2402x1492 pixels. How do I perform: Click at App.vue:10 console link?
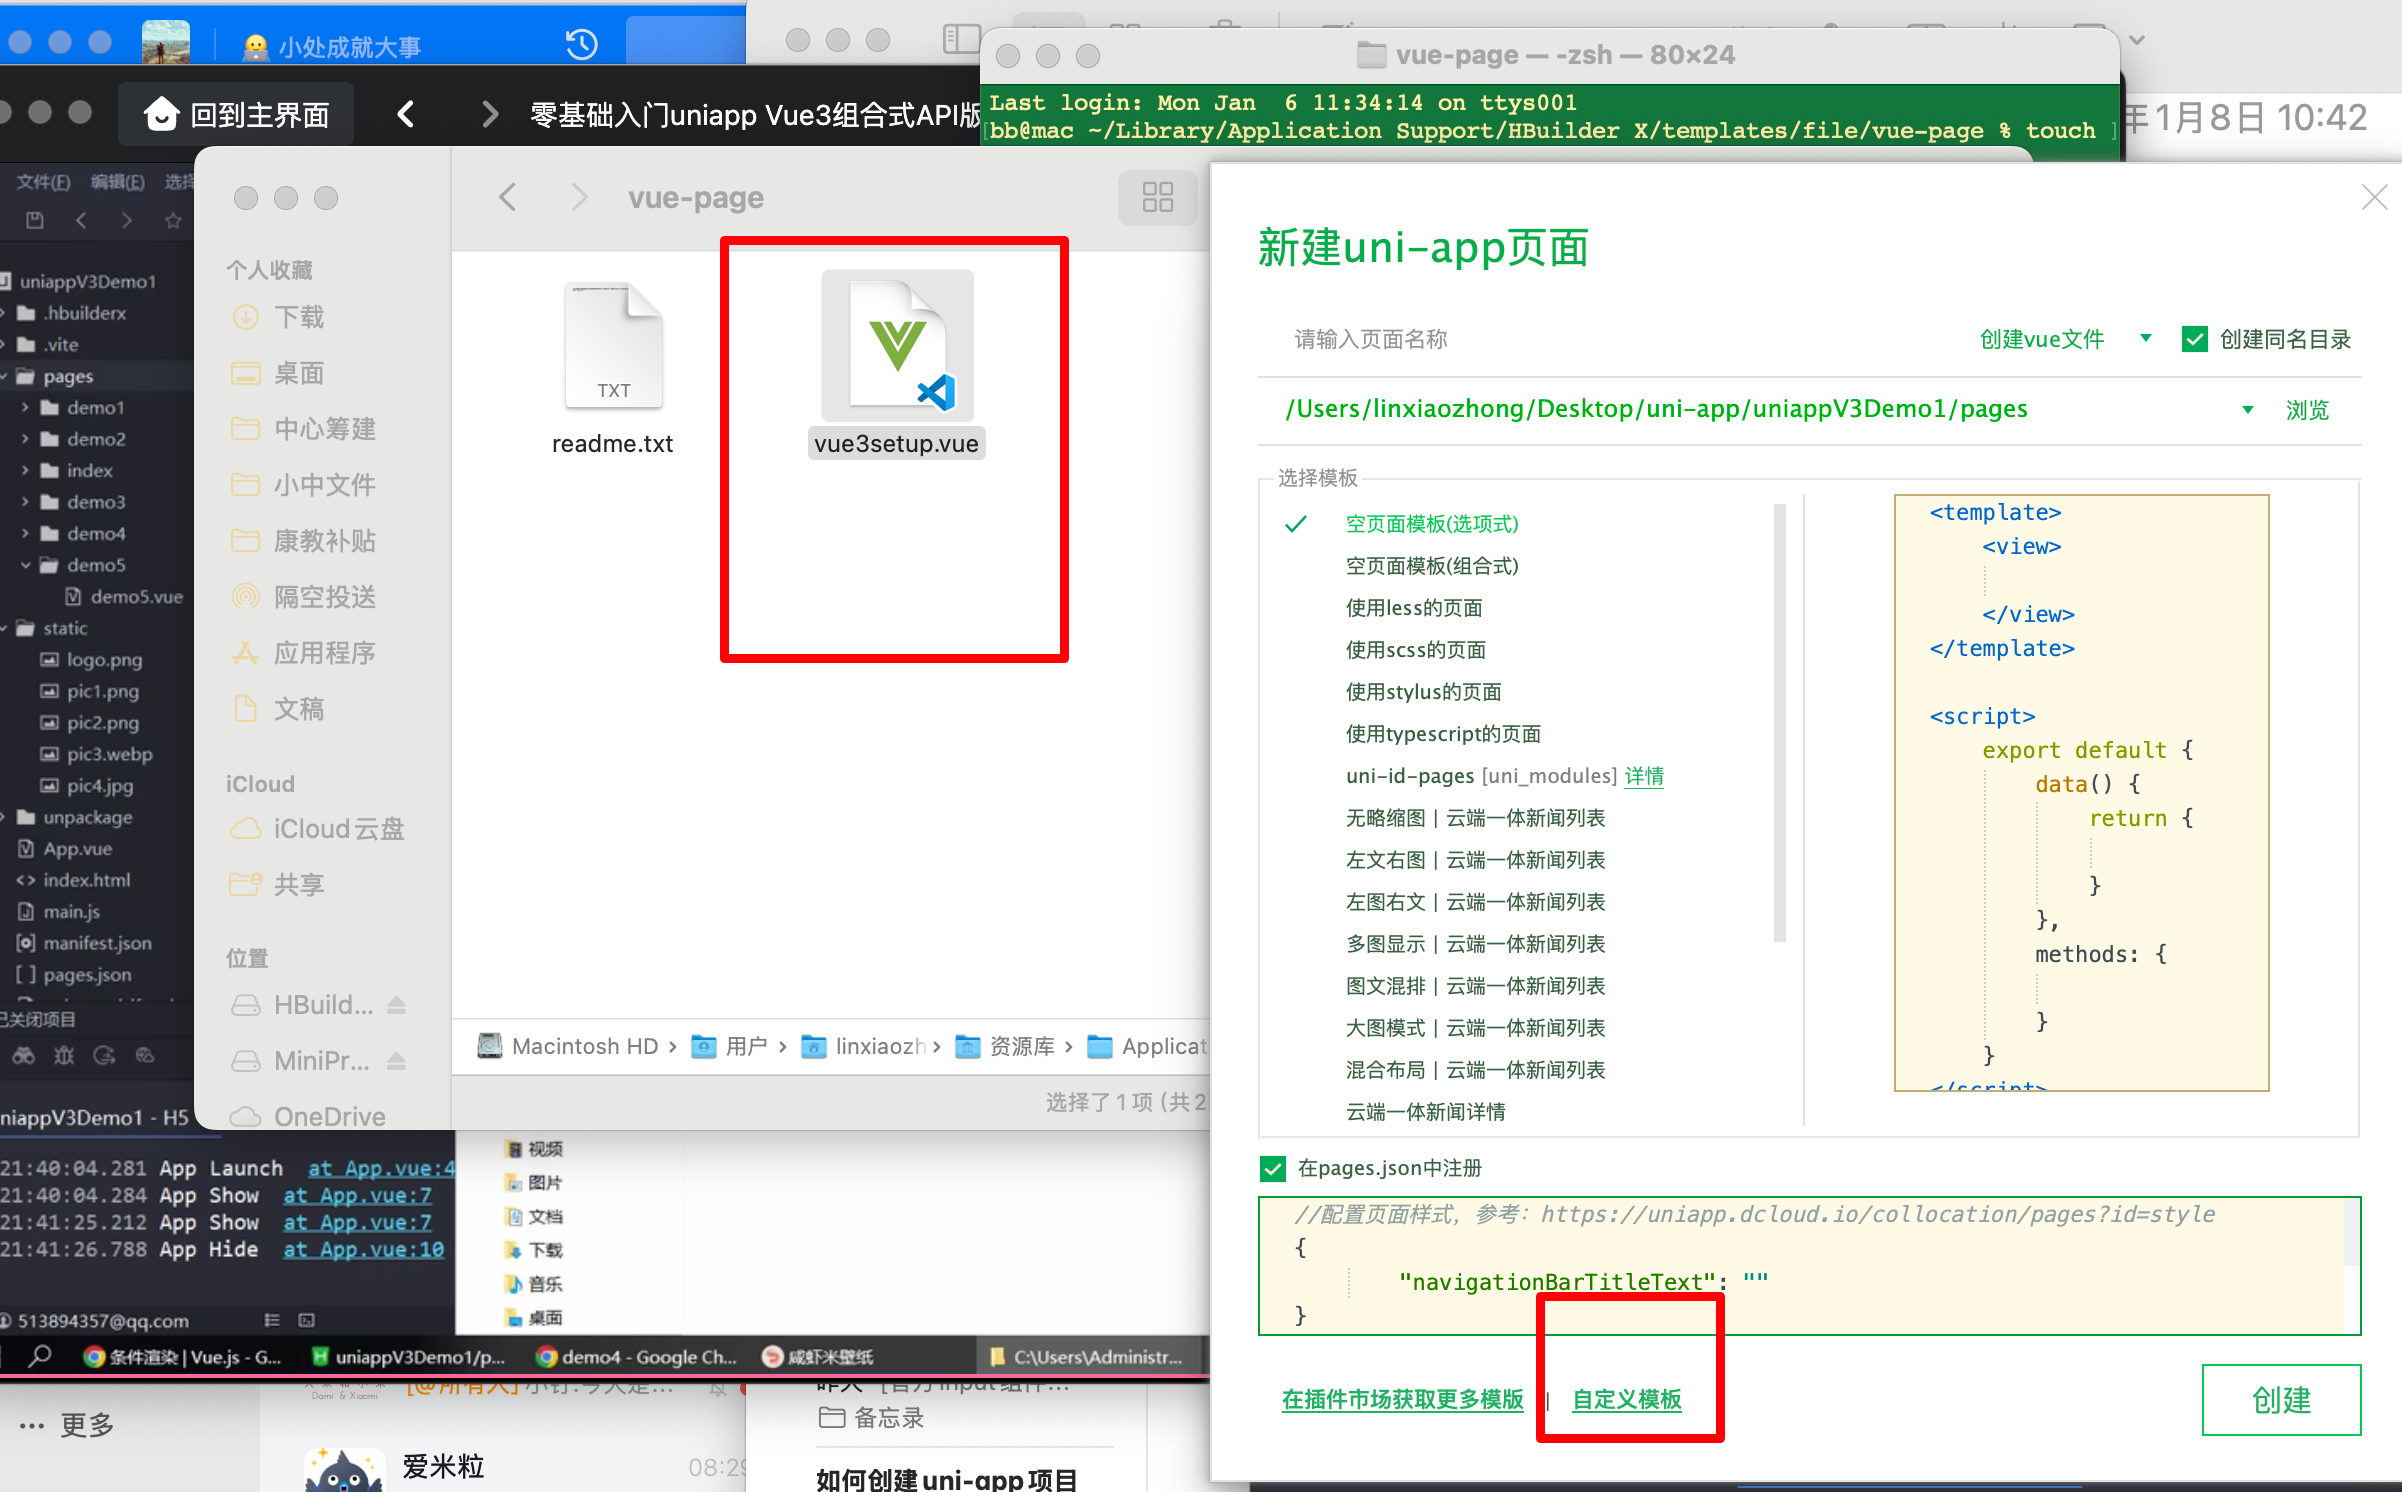363,1249
